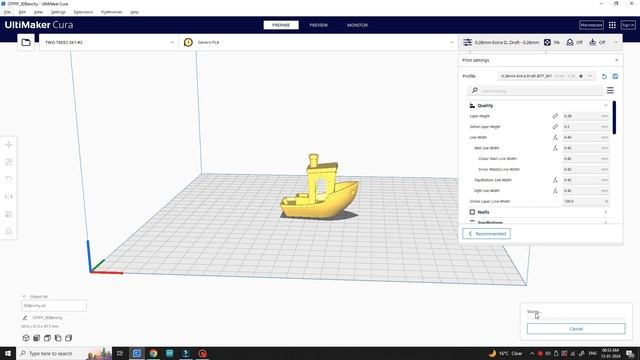The height and width of the screenshot is (360, 640).
Task: Click the fx icon next to Top/Bottom Line Width
Action: (x=555, y=180)
